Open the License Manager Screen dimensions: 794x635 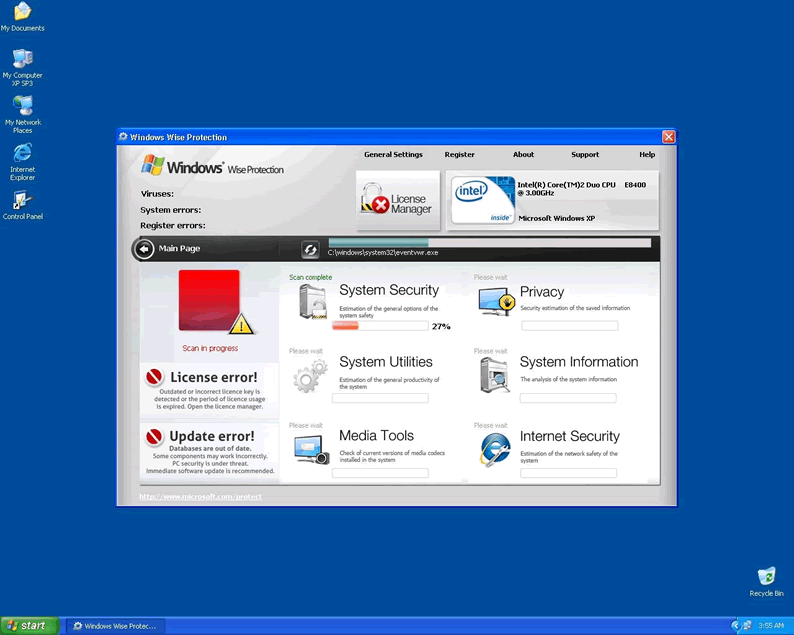tap(398, 200)
